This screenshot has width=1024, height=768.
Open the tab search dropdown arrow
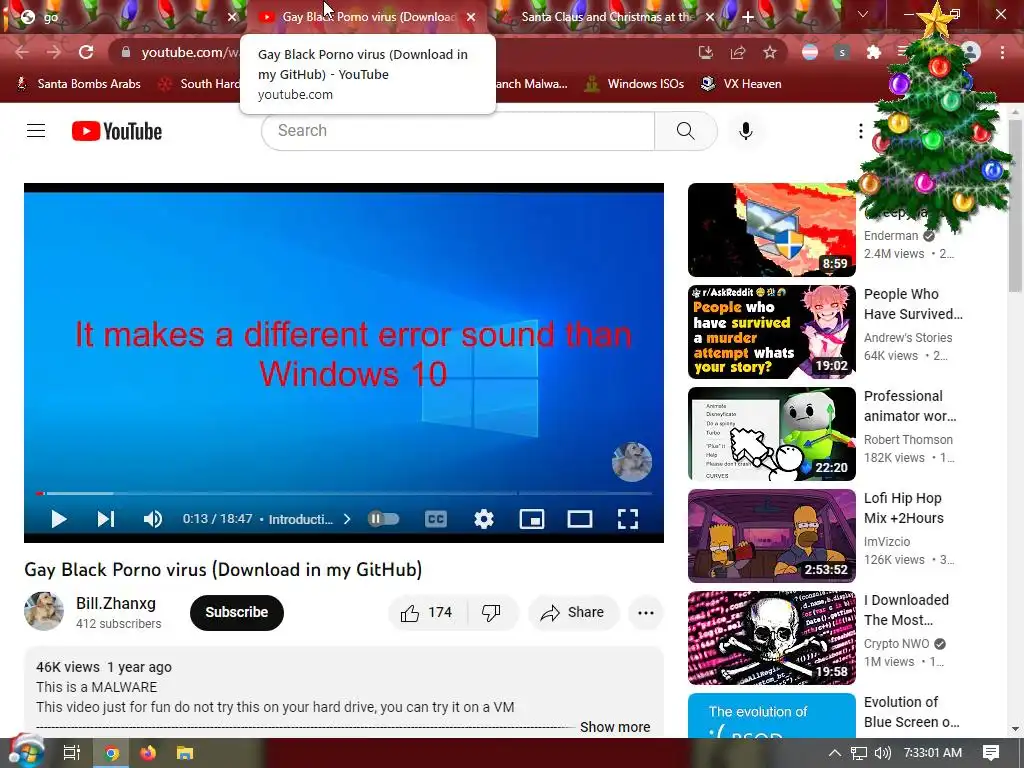tap(863, 14)
